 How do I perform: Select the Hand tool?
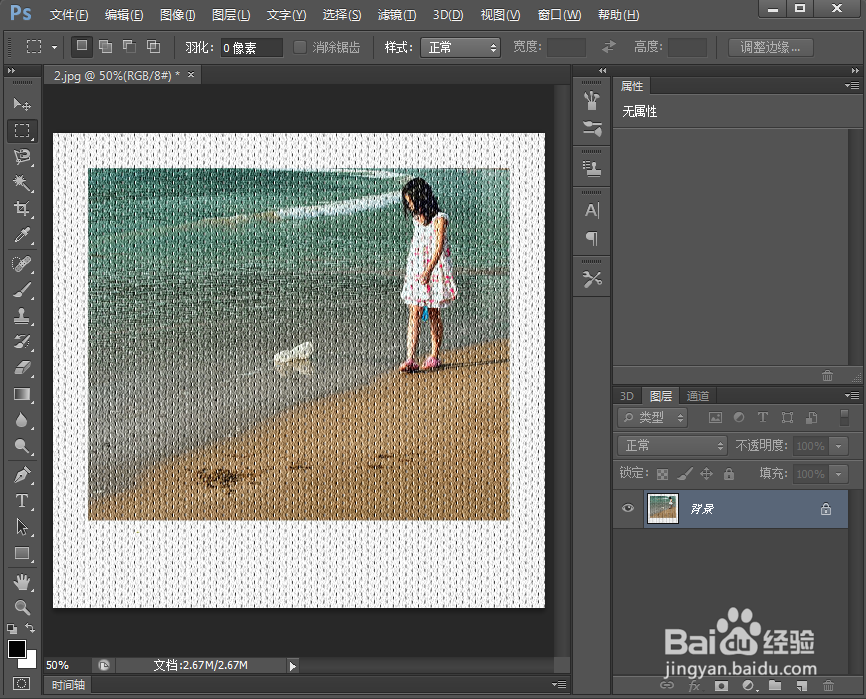22,582
